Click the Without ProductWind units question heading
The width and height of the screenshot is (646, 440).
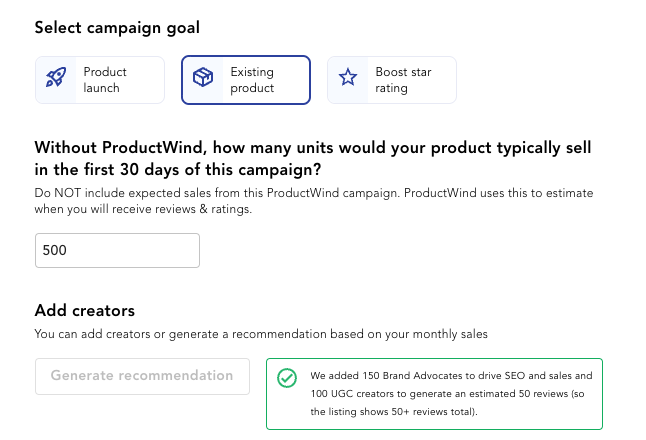pos(313,159)
